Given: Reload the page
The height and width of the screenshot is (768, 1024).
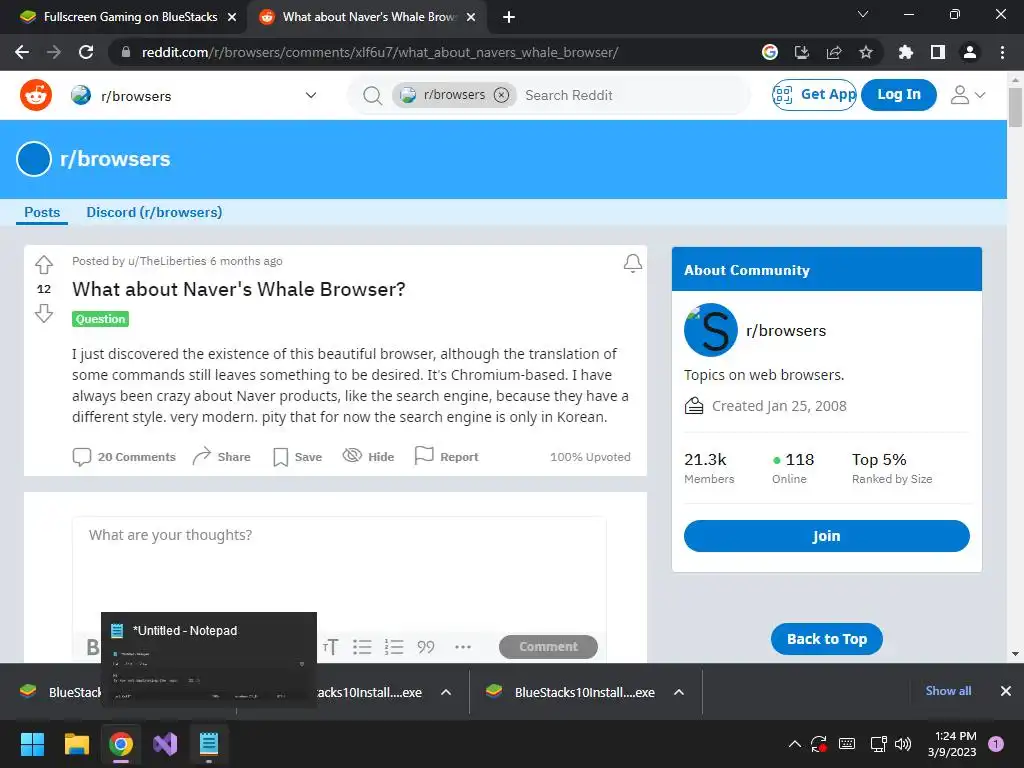Looking at the screenshot, I should pos(86,52).
